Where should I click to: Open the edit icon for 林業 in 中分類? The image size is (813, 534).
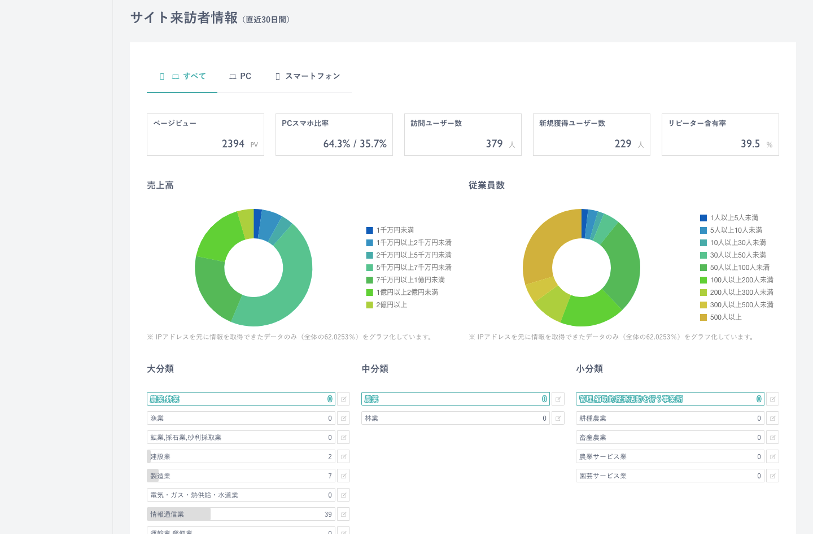pyautogui.click(x=558, y=418)
